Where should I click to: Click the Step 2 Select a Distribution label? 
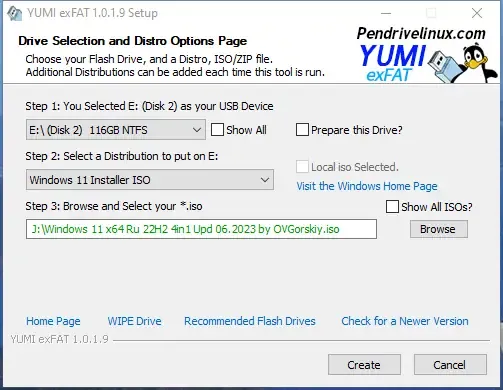pyautogui.click(x=122, y=156)
